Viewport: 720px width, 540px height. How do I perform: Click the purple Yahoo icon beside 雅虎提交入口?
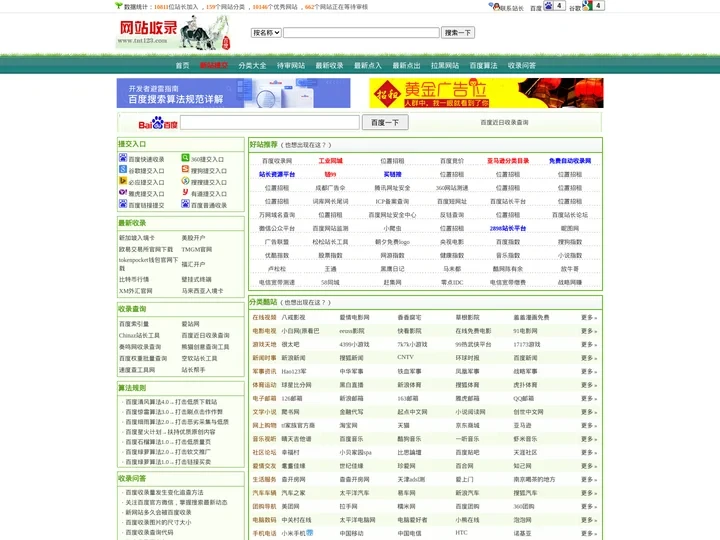[x=123, y=192]
